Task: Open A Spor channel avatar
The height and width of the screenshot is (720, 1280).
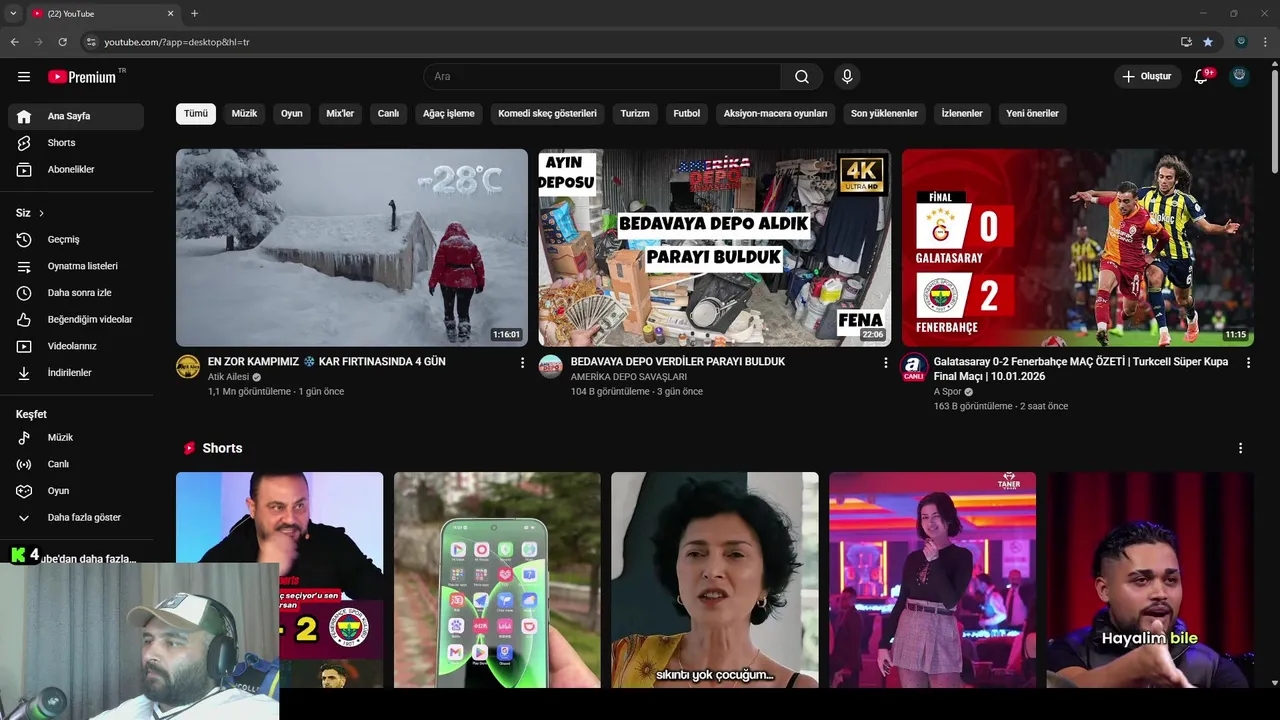Action: tap(914, 367)
